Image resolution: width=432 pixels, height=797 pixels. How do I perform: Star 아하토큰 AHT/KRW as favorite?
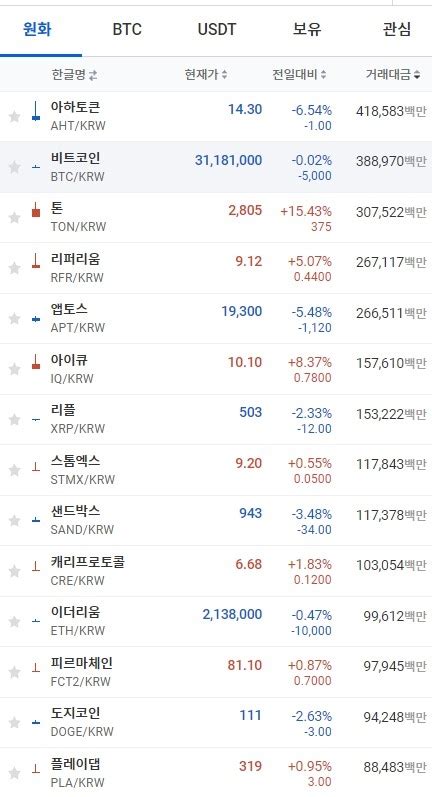click(x=14, y=116)
